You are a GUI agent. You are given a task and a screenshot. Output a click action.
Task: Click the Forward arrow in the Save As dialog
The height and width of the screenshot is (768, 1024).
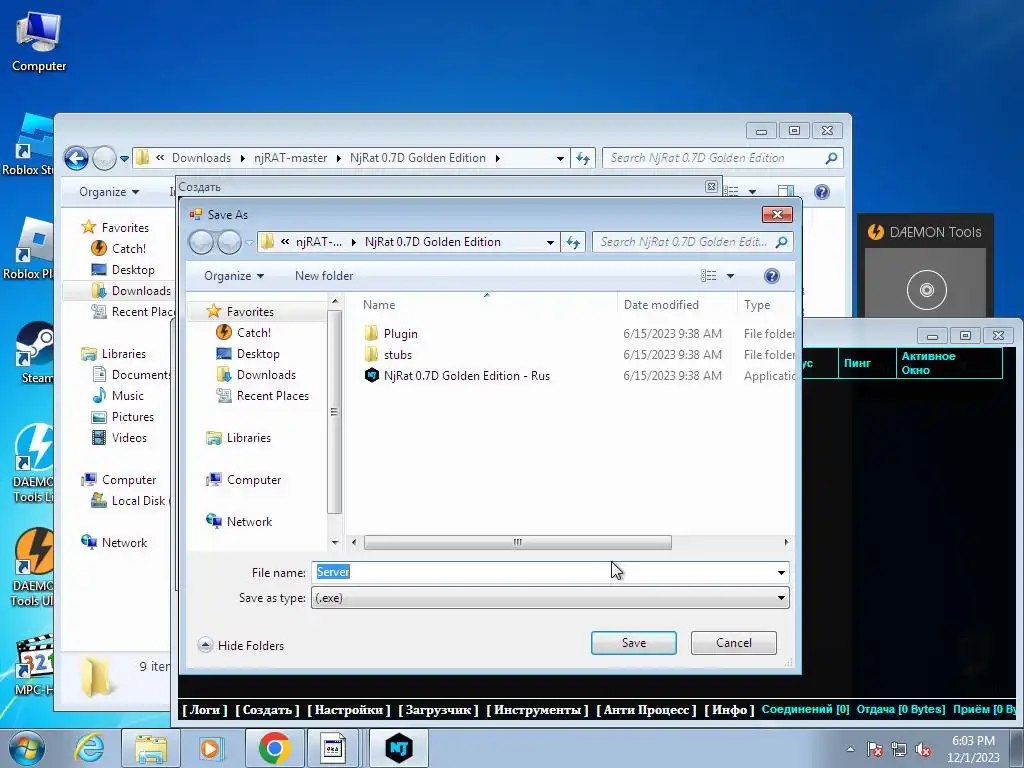pos(229,242)
